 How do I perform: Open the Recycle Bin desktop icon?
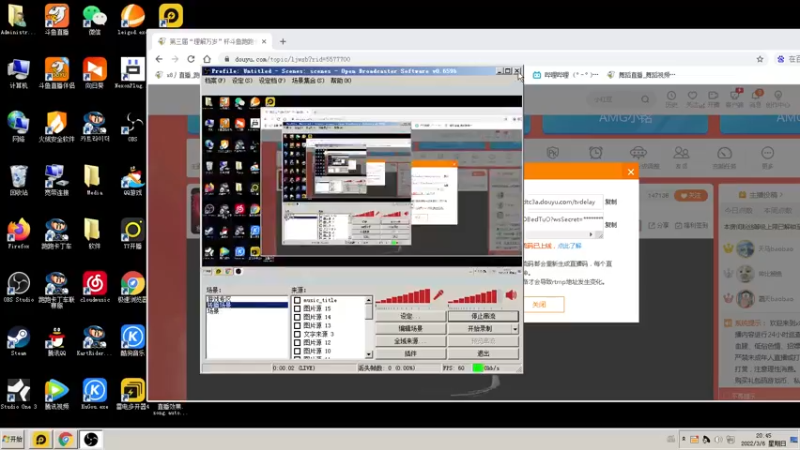click(18, 180)
